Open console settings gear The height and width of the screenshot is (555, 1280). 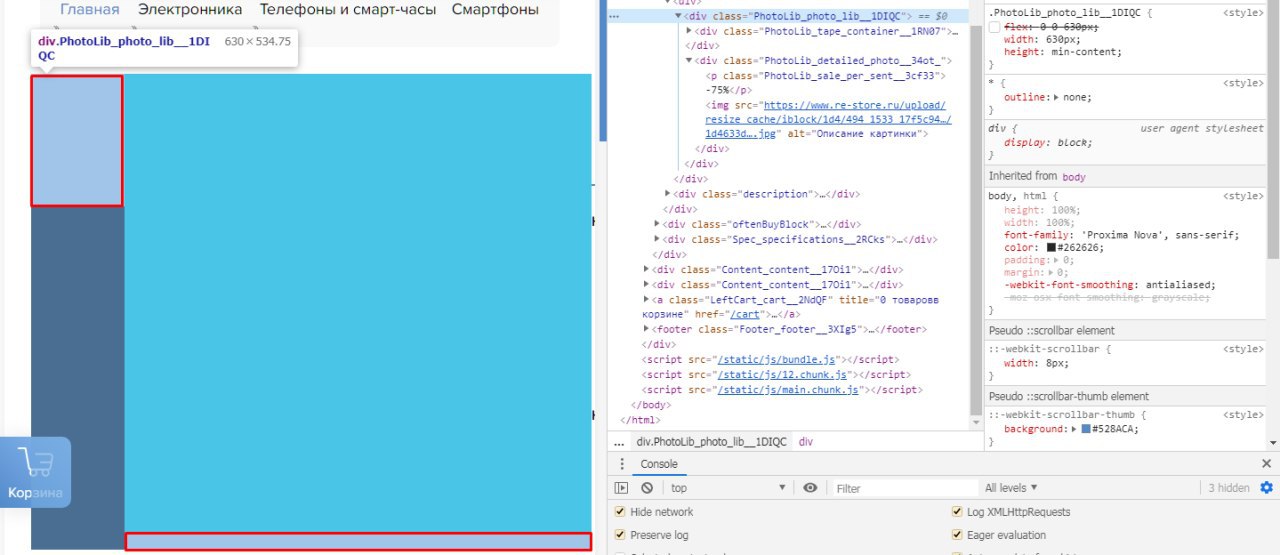click(x=1266, y=488)
